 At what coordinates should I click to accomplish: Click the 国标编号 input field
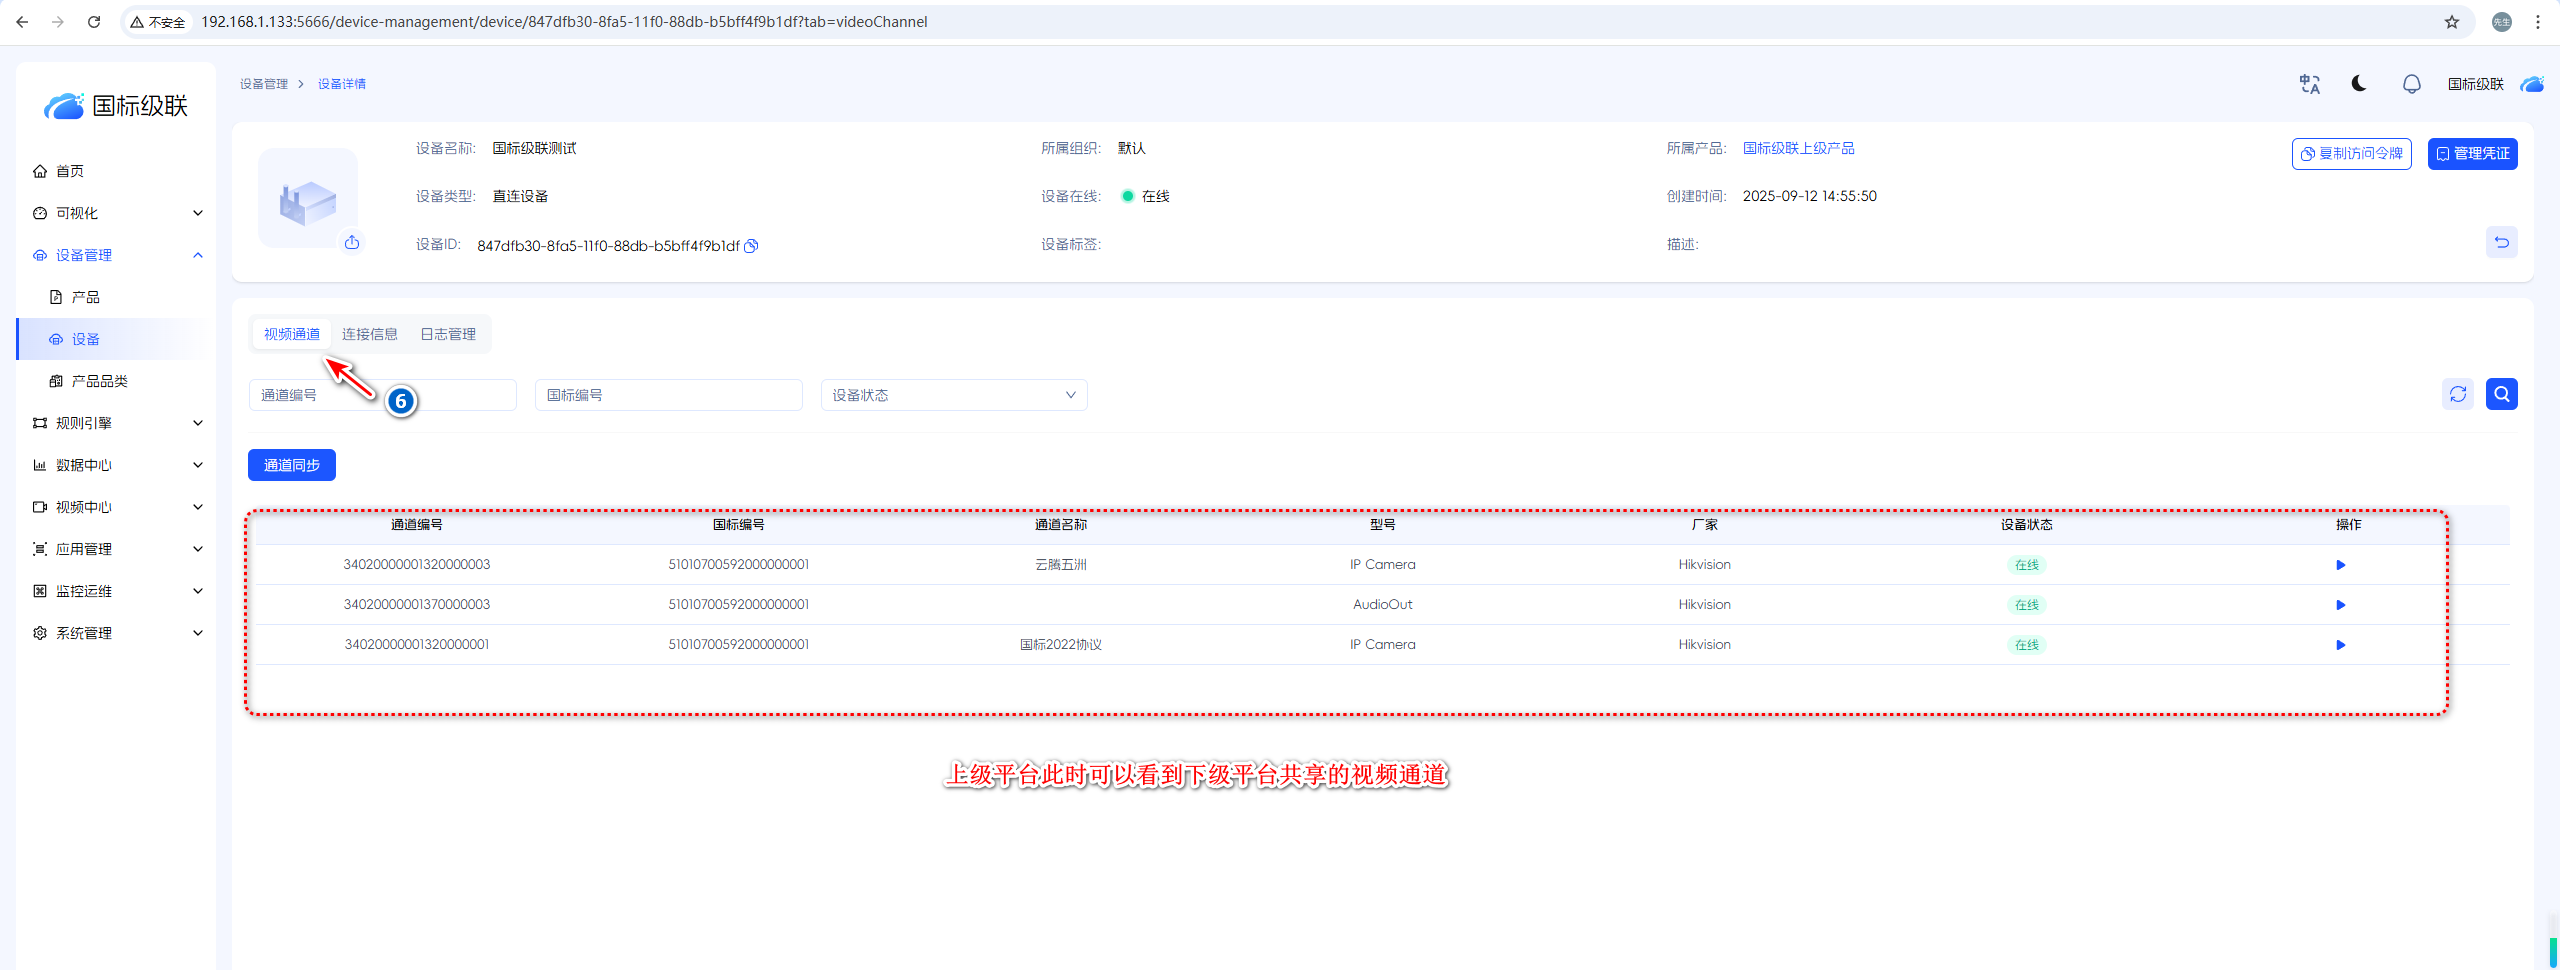(x=668, y=395)
